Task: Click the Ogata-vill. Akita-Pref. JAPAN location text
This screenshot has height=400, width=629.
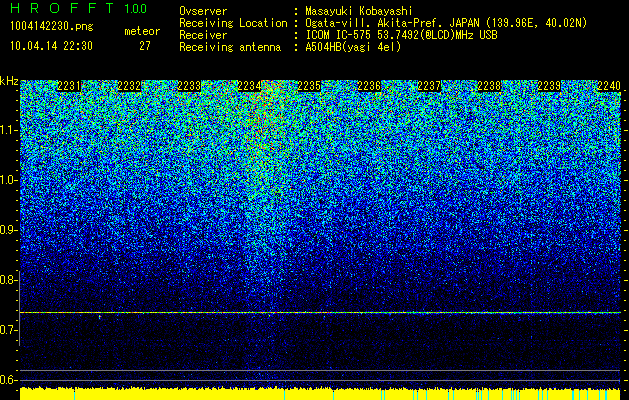Action: tap(446, 23)
